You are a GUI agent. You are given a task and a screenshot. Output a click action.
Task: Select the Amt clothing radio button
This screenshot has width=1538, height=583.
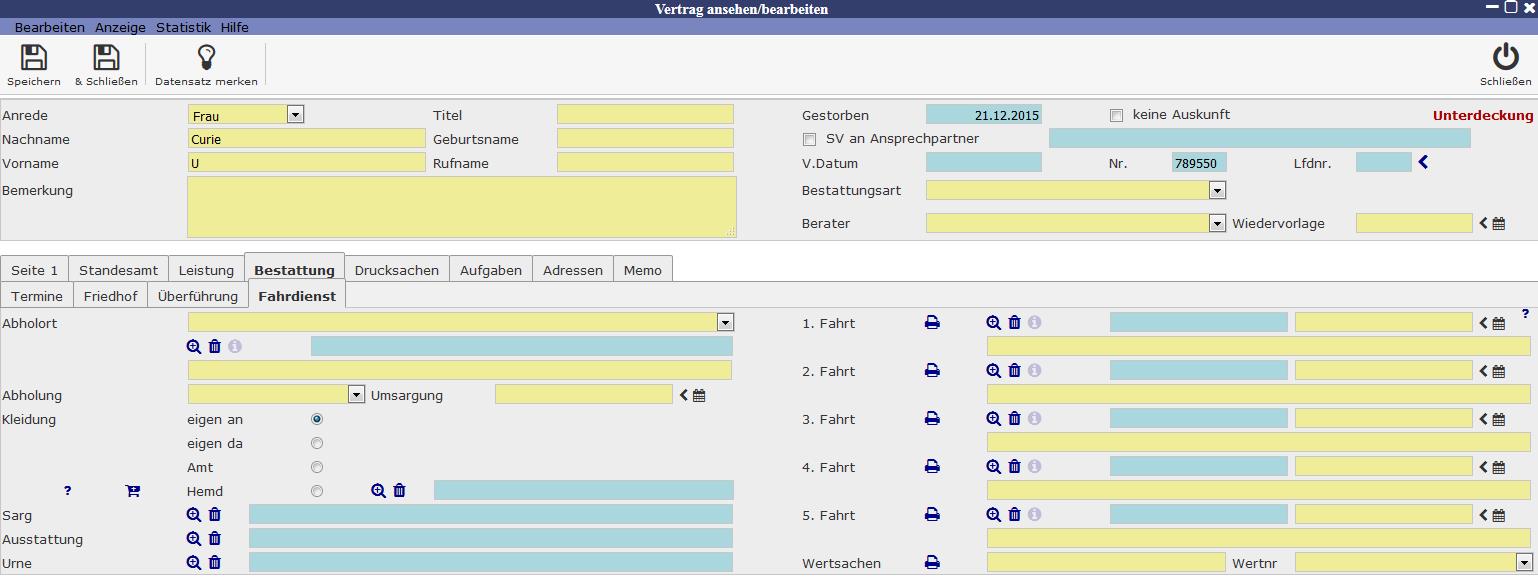(x=317, y=467)
